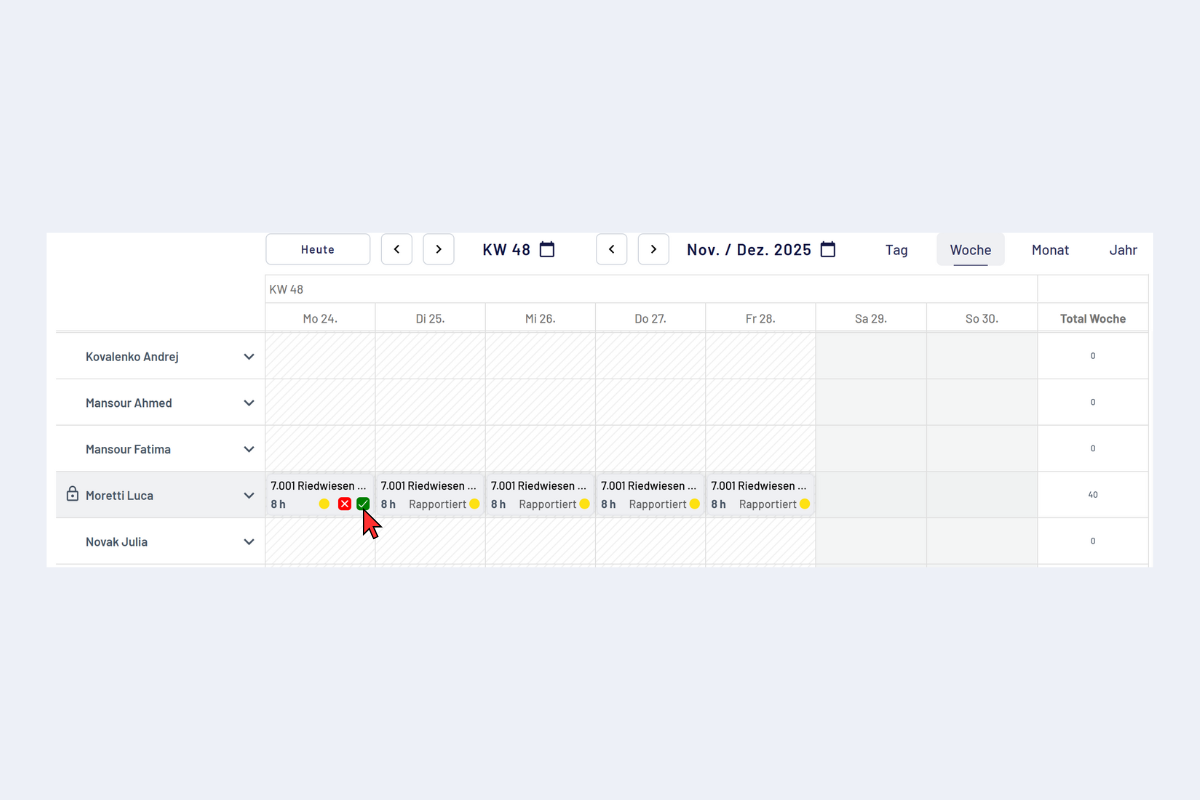Go to previous month with left arrow
1200x800 pixels.
(x=612, y=250)
